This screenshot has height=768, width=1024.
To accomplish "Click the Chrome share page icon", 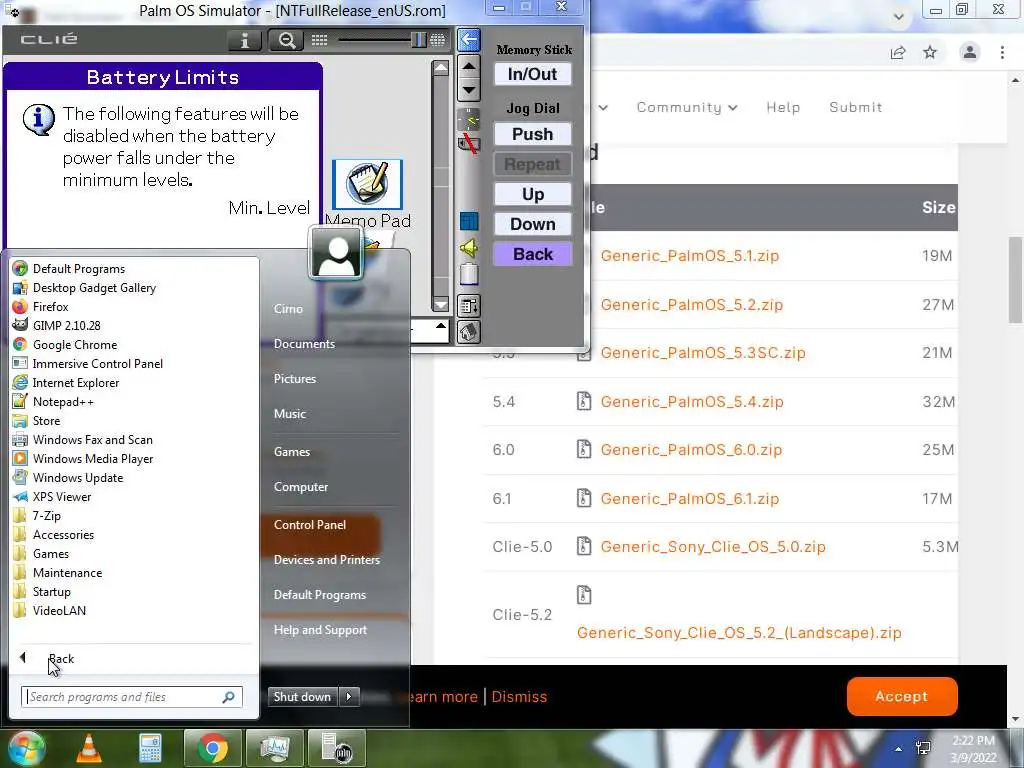I will click(x=898, y=52).
